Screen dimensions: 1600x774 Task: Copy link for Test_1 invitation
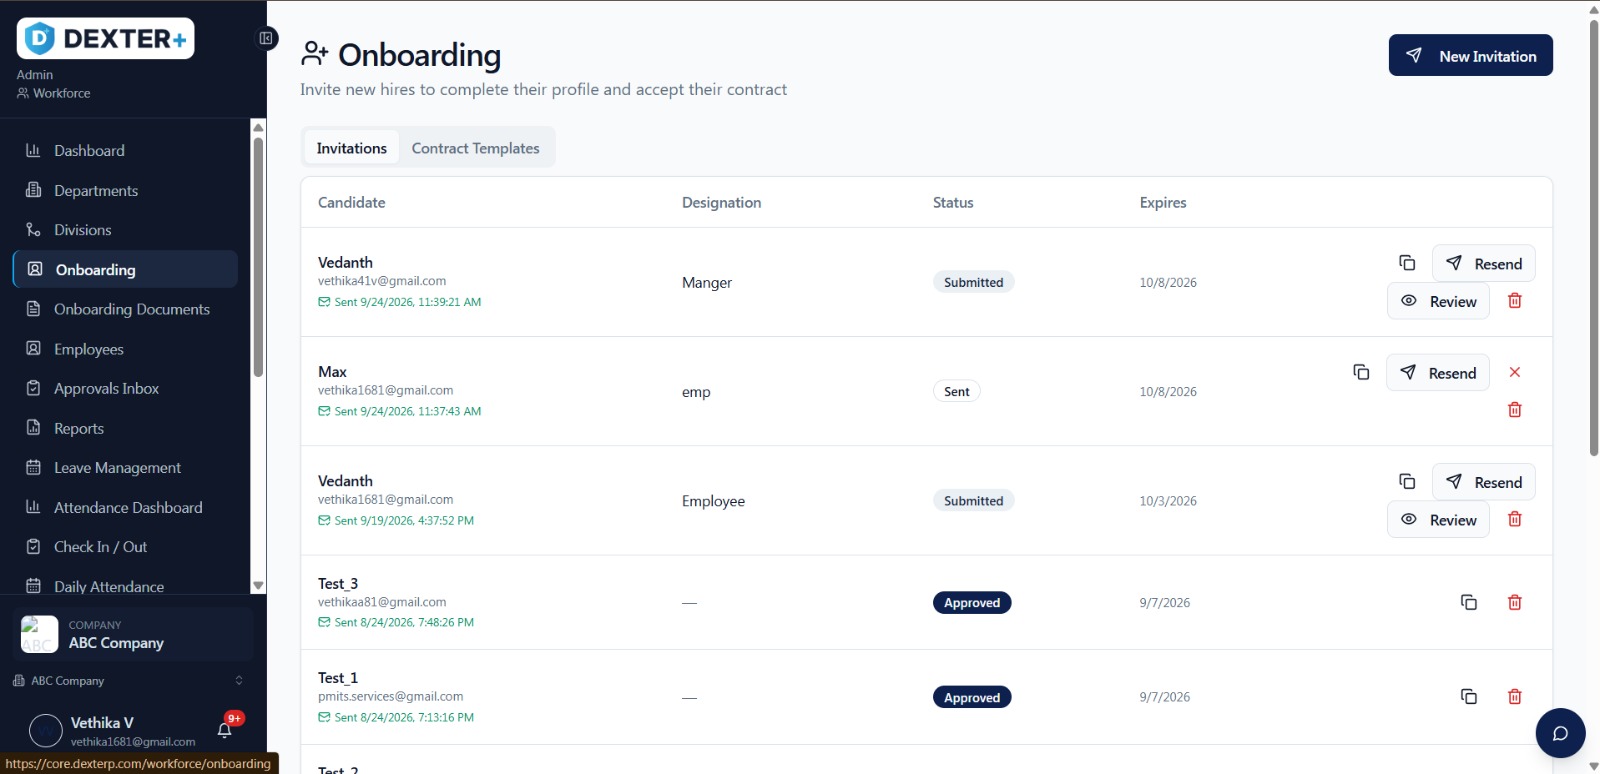coord(1469,697)
